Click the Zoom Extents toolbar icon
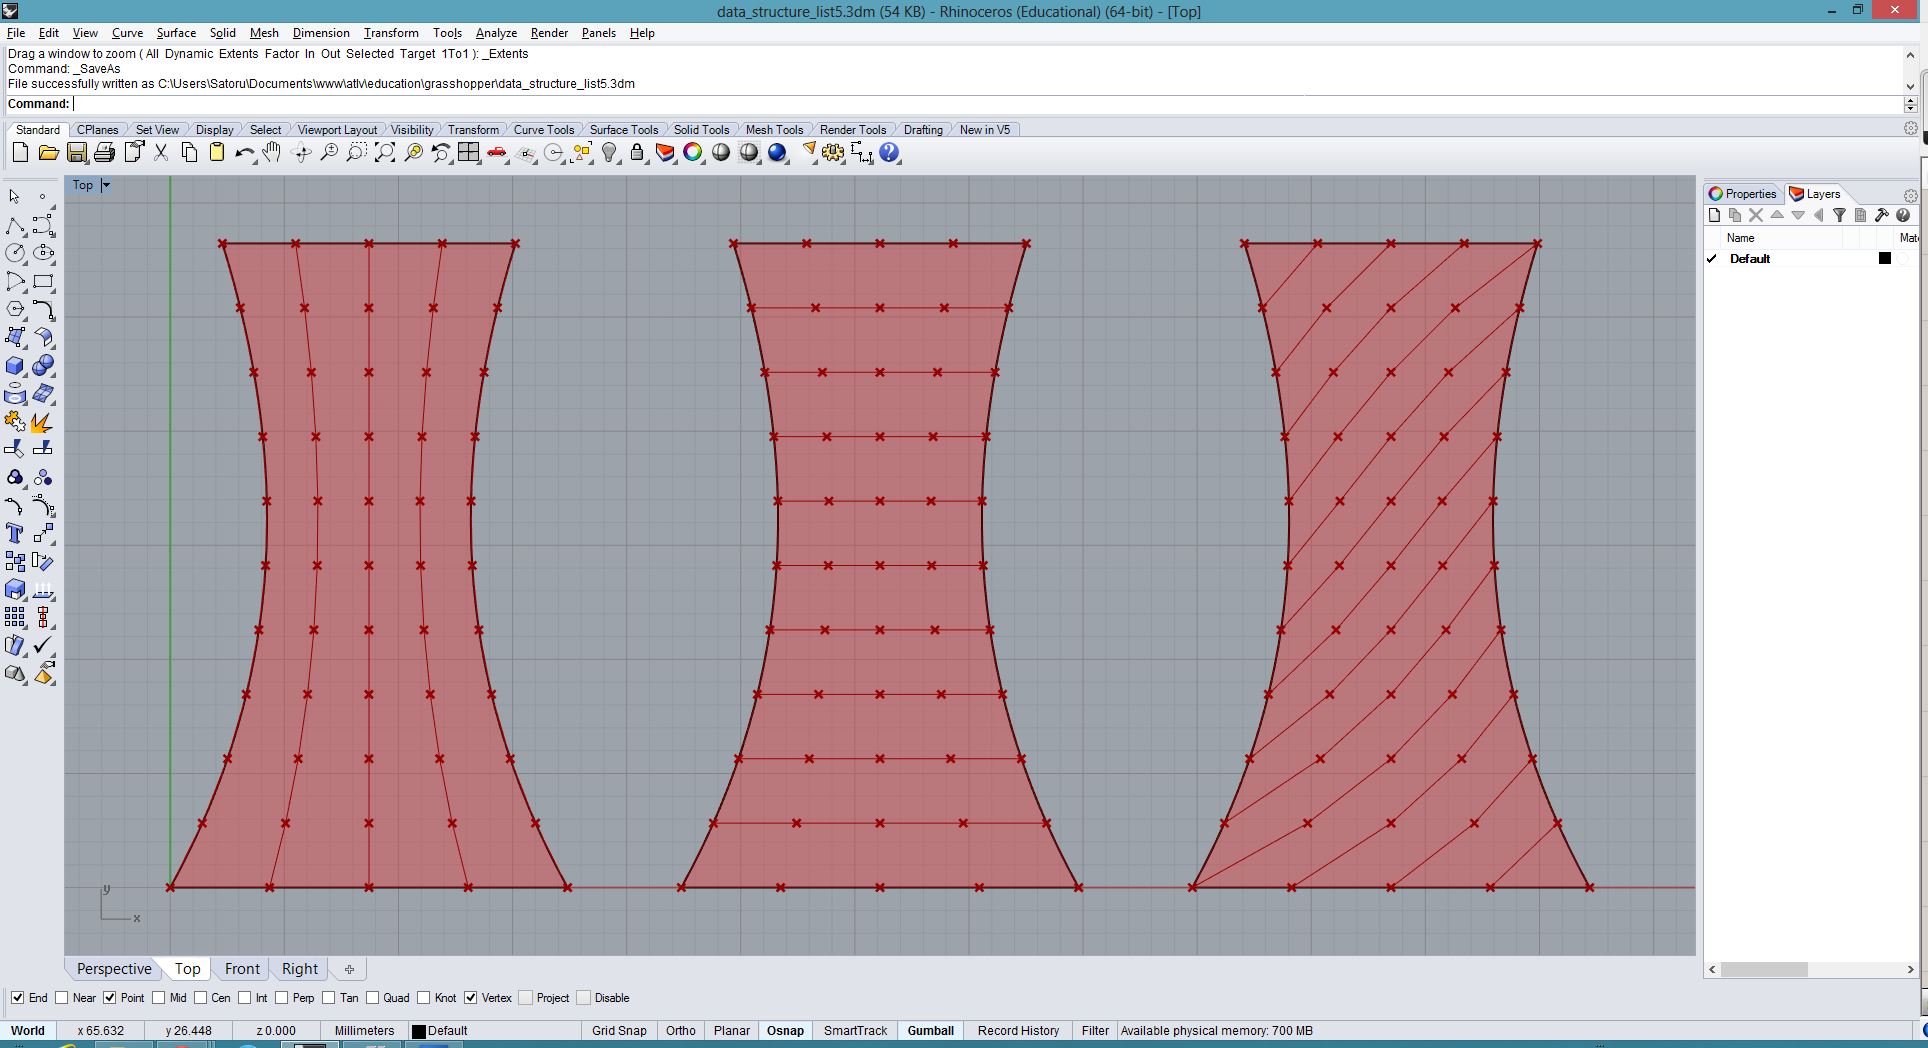Image resolution: width=1928 pixels, height=1048 pixels. 385,153
